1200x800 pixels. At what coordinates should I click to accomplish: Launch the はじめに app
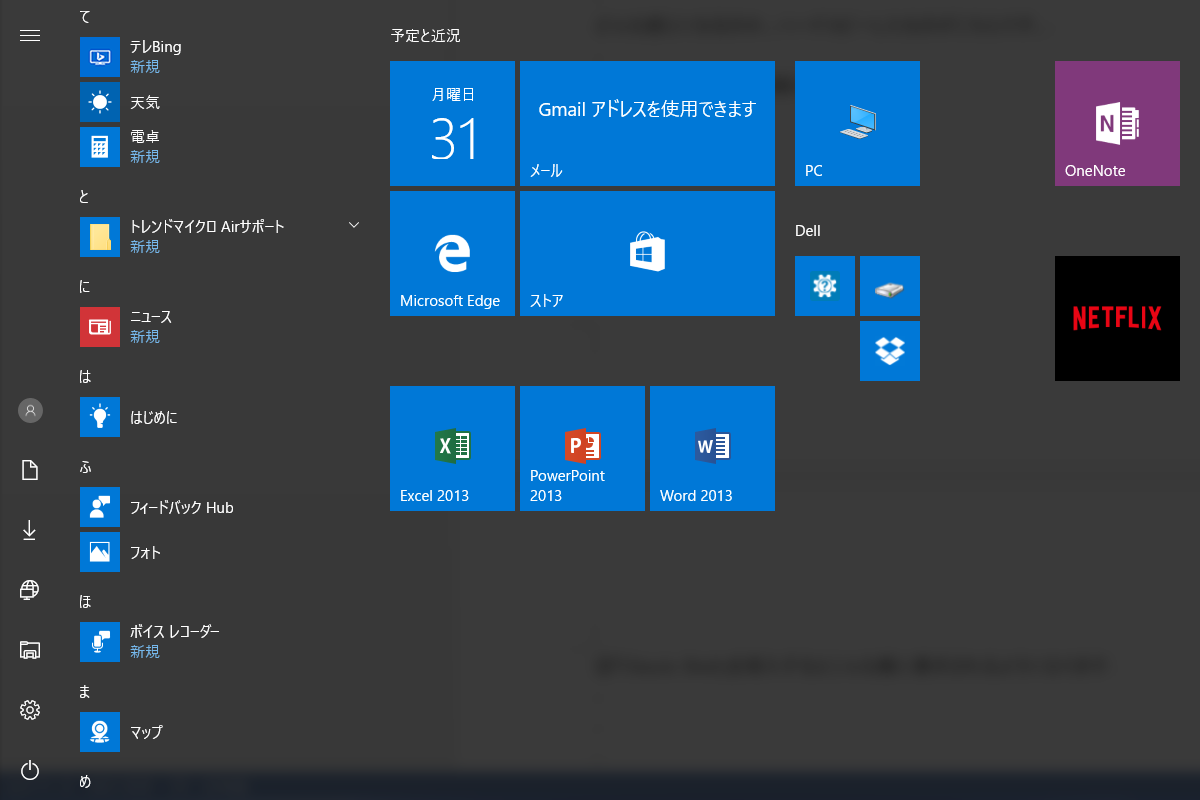pyautogui.click(x=220, y=417)
